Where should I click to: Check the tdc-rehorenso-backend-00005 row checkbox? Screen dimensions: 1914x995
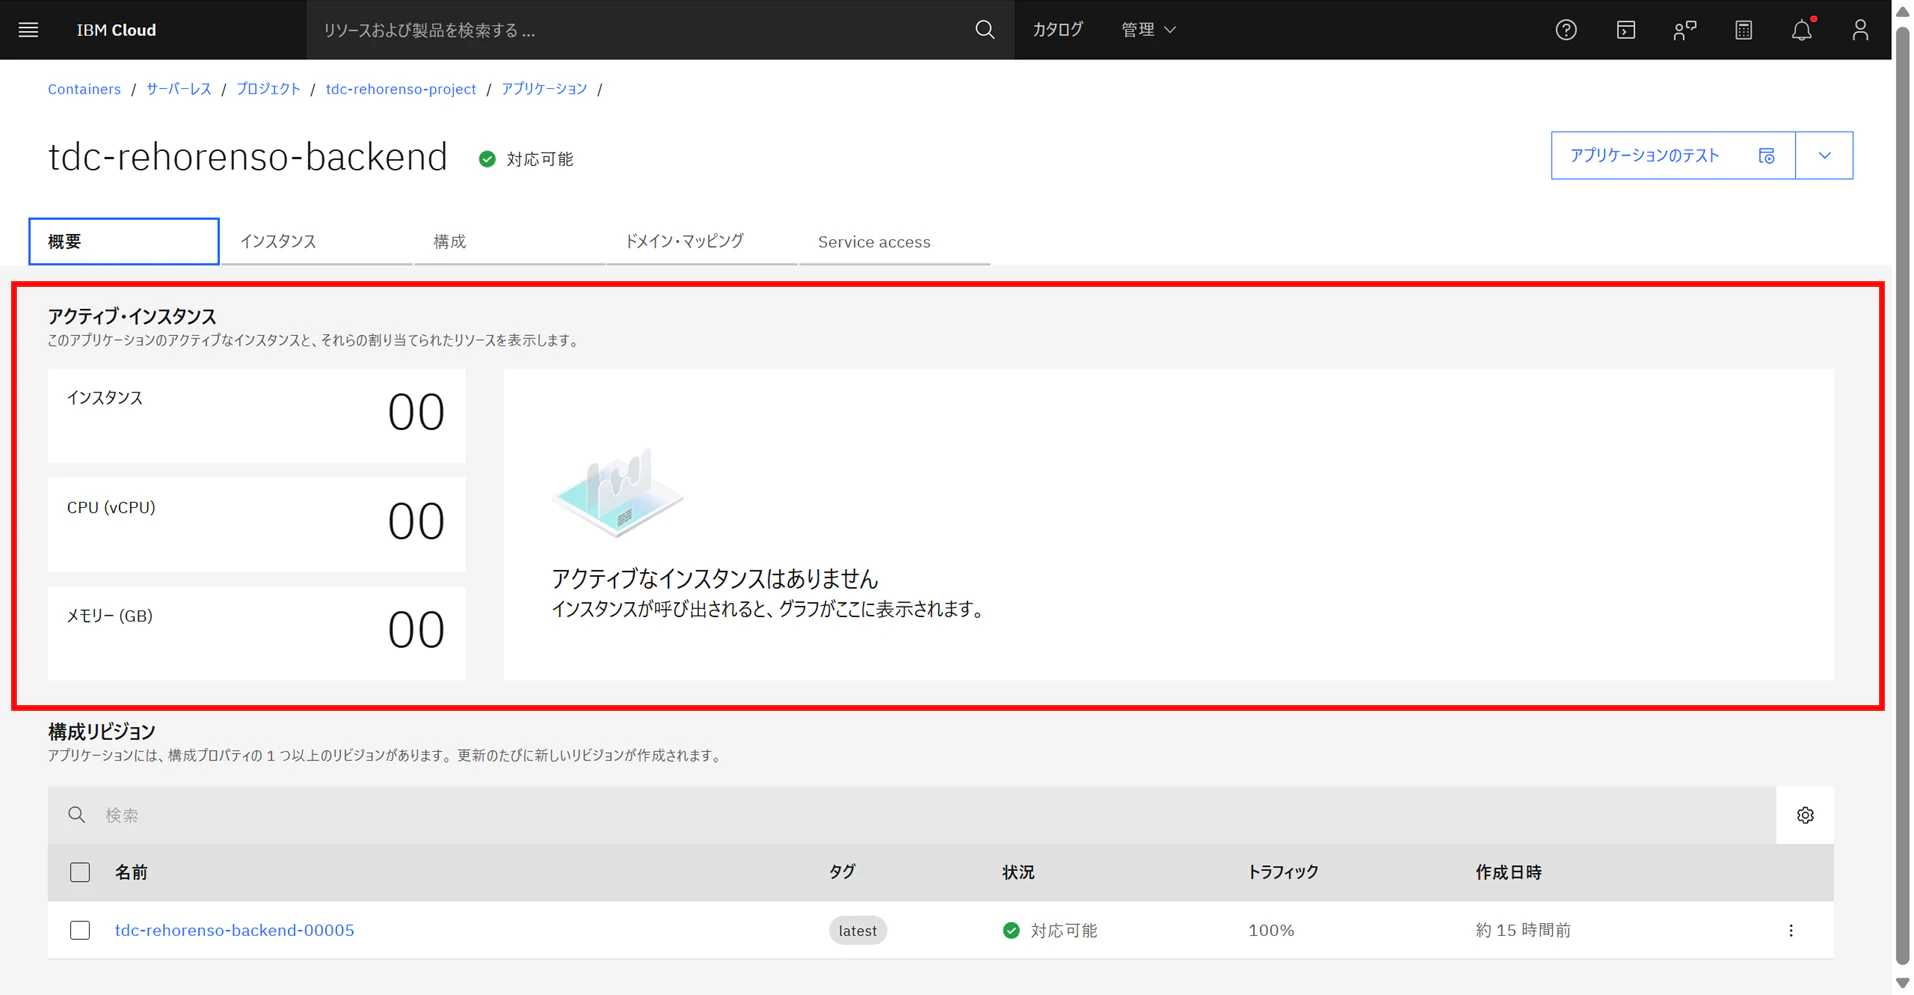(80, 930)
